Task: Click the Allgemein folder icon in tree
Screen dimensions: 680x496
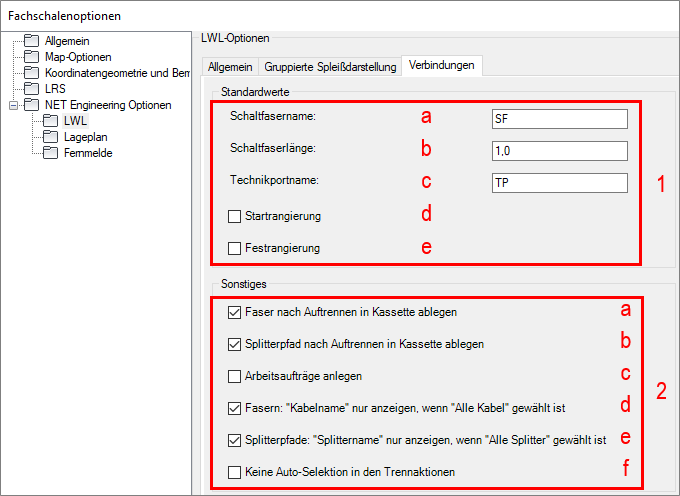Action: click(x=31, y=41)
